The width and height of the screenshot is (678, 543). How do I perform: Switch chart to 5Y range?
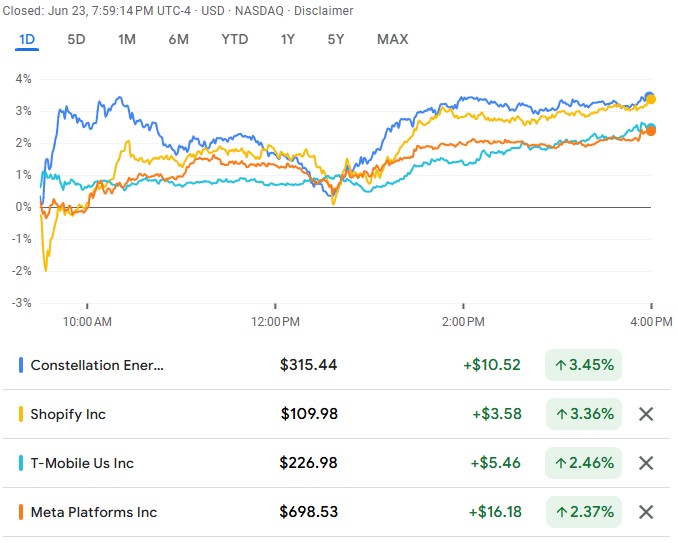(337, 40)
